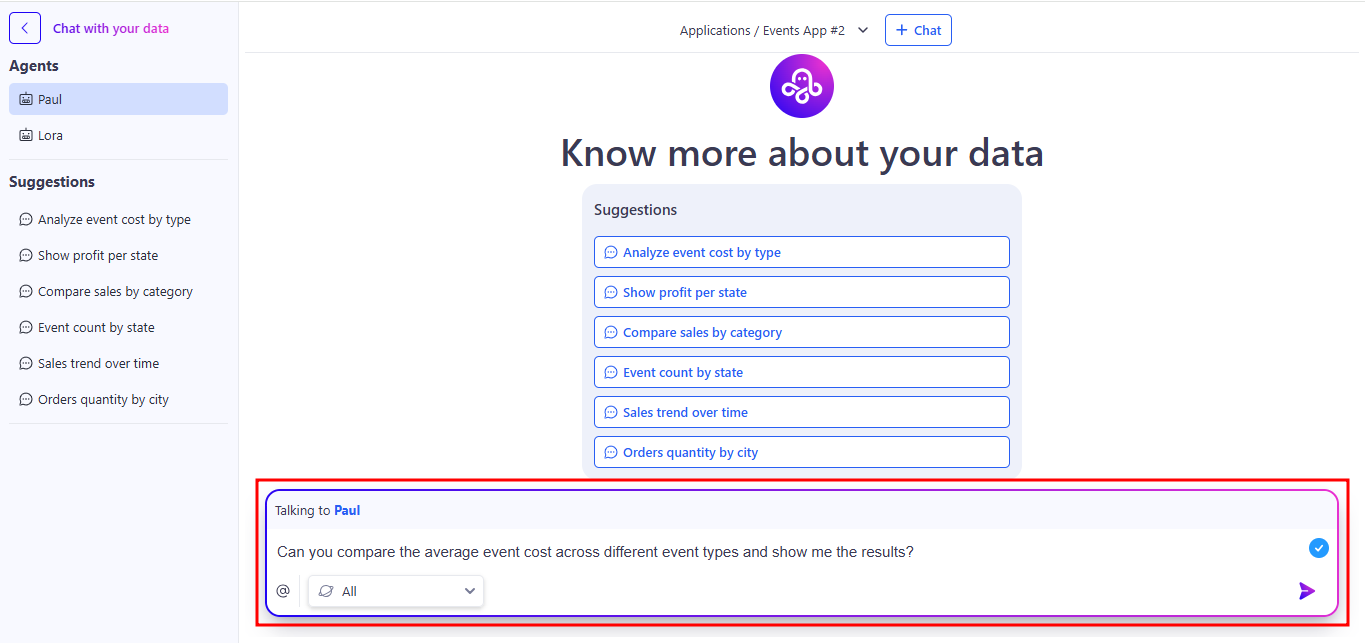Click the purple octopus logo
This screenshot has height=643, width=1365.
click(x=801, y=86)
